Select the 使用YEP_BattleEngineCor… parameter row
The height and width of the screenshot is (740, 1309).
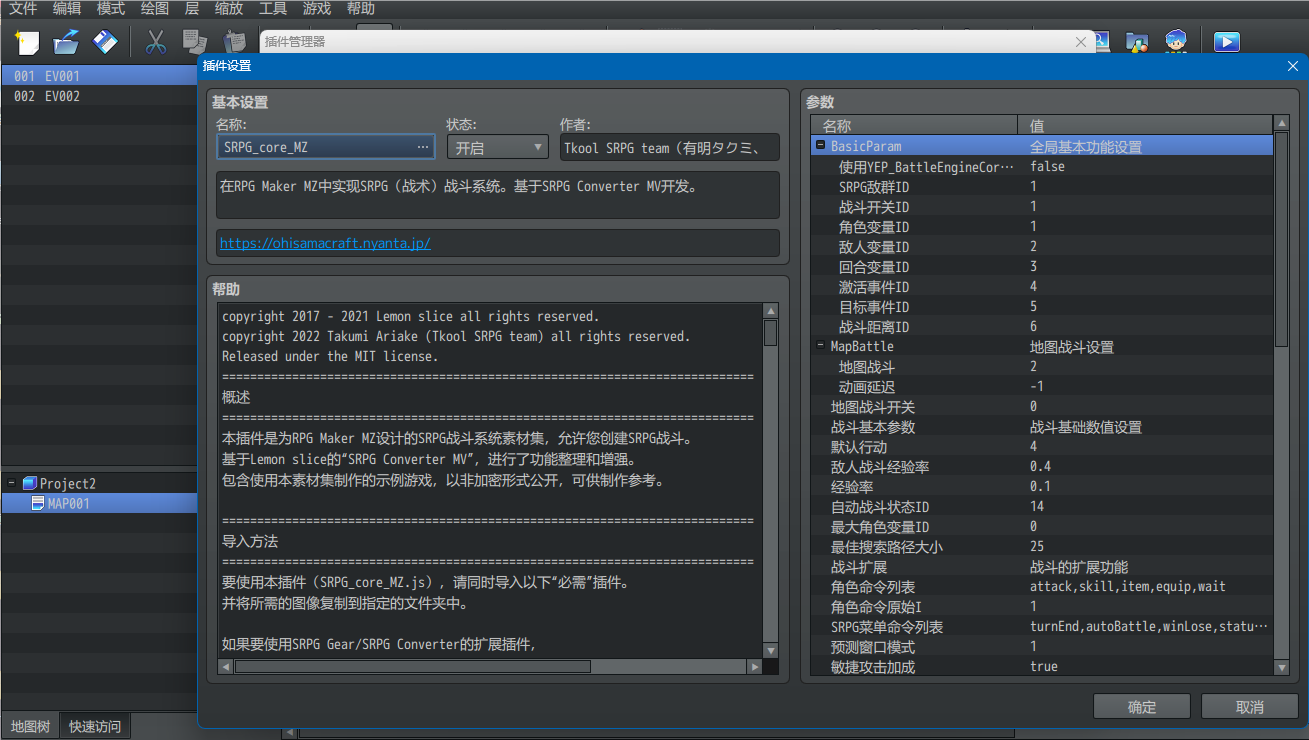(x=1044, y=166)
